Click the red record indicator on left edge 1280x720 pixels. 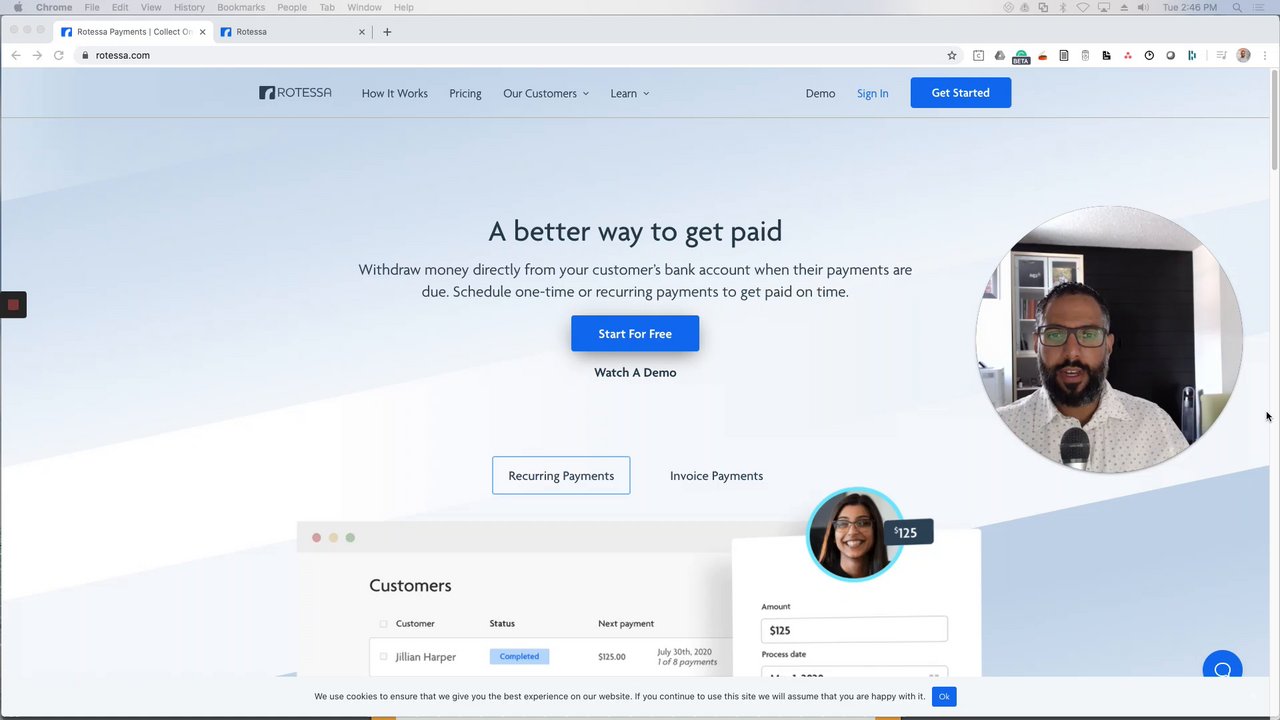coord(13,305)
